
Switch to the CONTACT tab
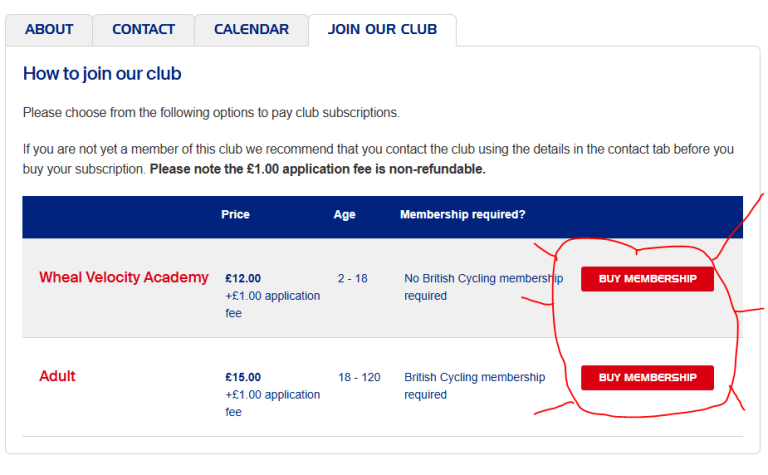(144, 30)
